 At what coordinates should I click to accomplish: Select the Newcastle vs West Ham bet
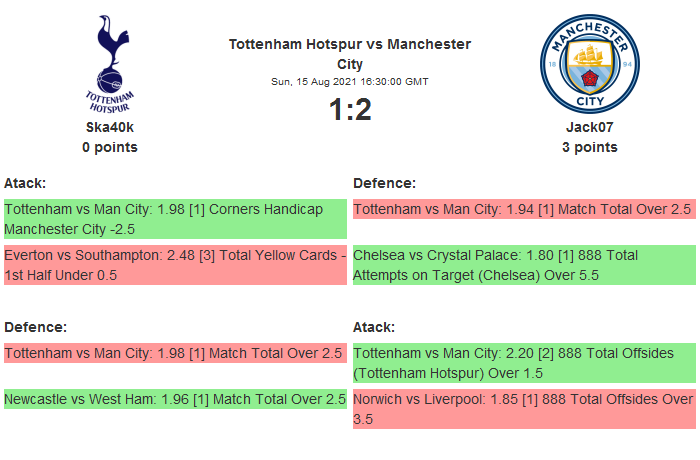[175, 399]
